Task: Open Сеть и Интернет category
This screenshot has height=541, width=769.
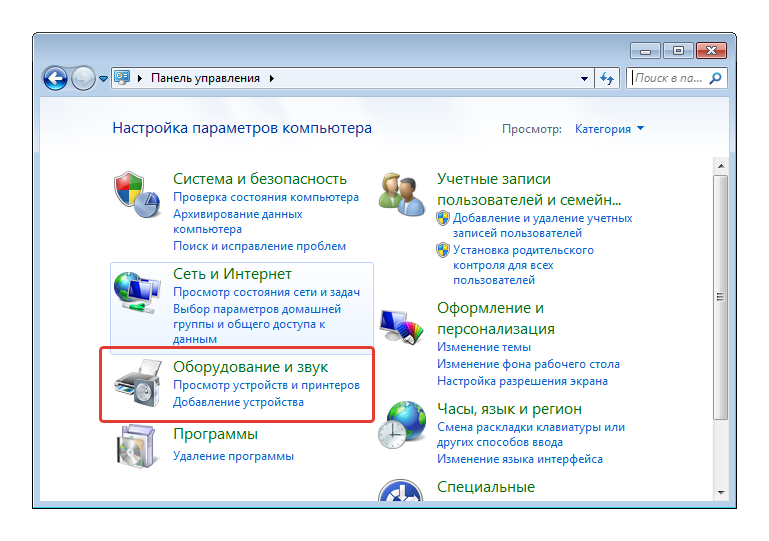Action: coord(232,274)
